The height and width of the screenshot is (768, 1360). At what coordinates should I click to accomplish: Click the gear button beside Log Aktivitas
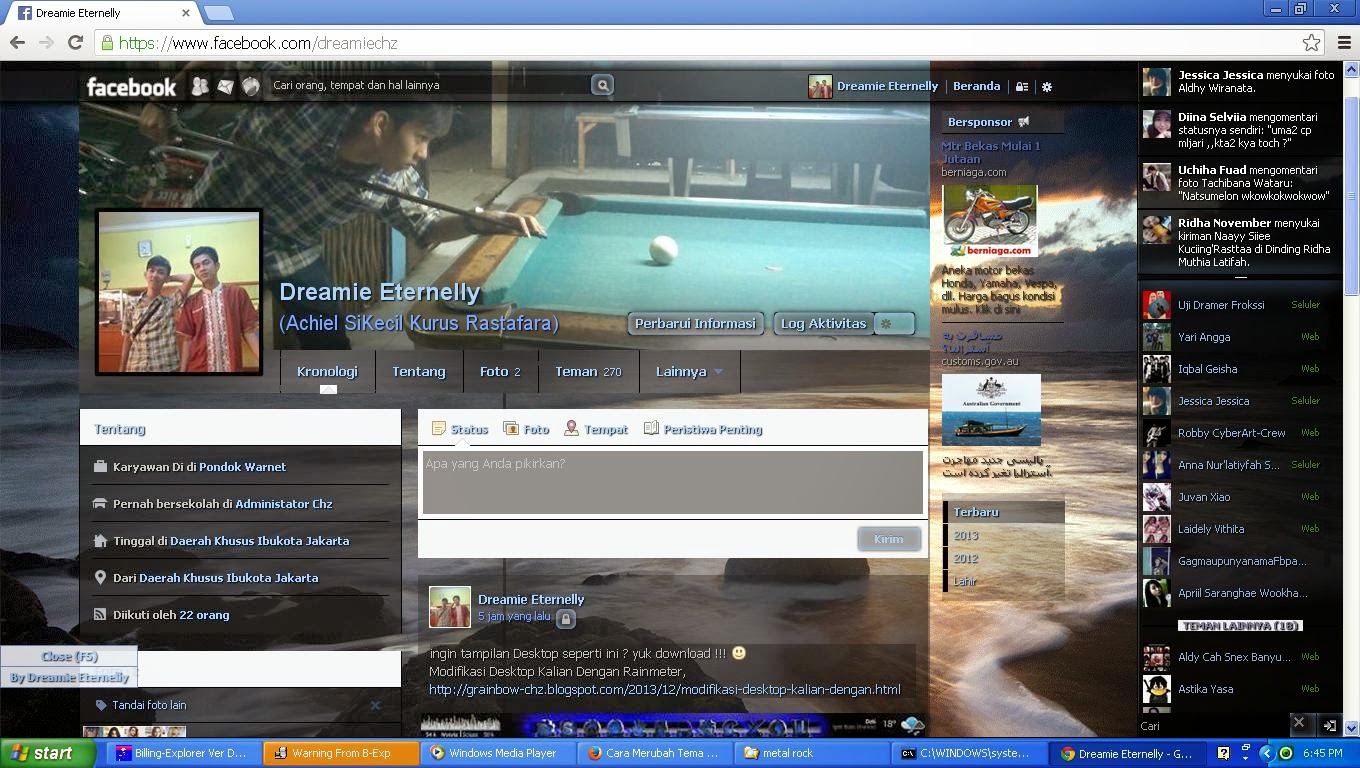point(894,324)
